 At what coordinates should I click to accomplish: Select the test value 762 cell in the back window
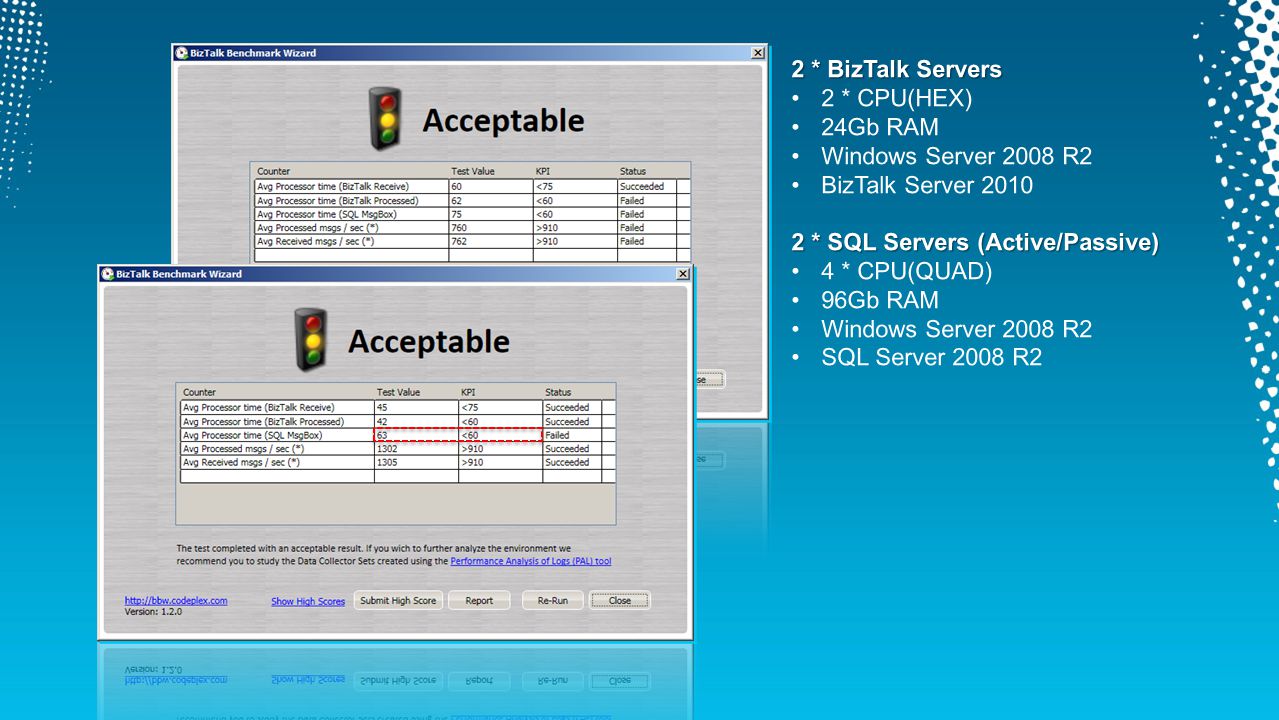[490, 241]
